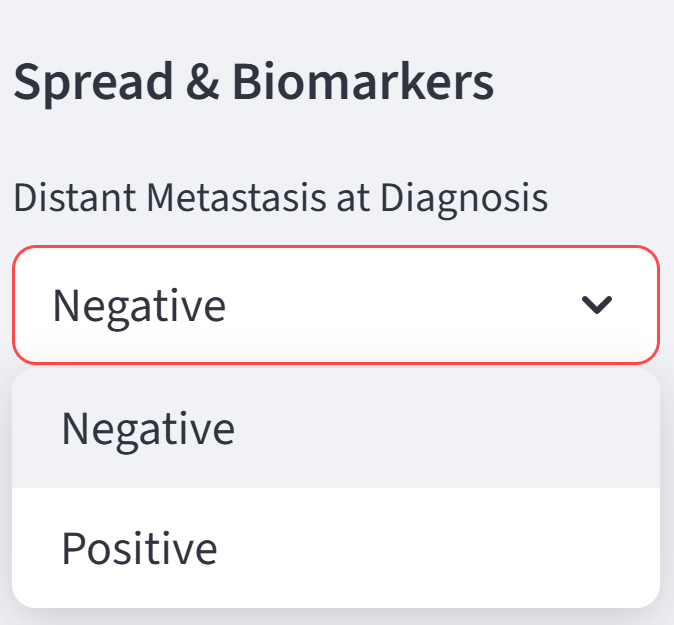Collapse the list using the down-arrow icon
The image size is (674, 625).
(x=597, y=305)
